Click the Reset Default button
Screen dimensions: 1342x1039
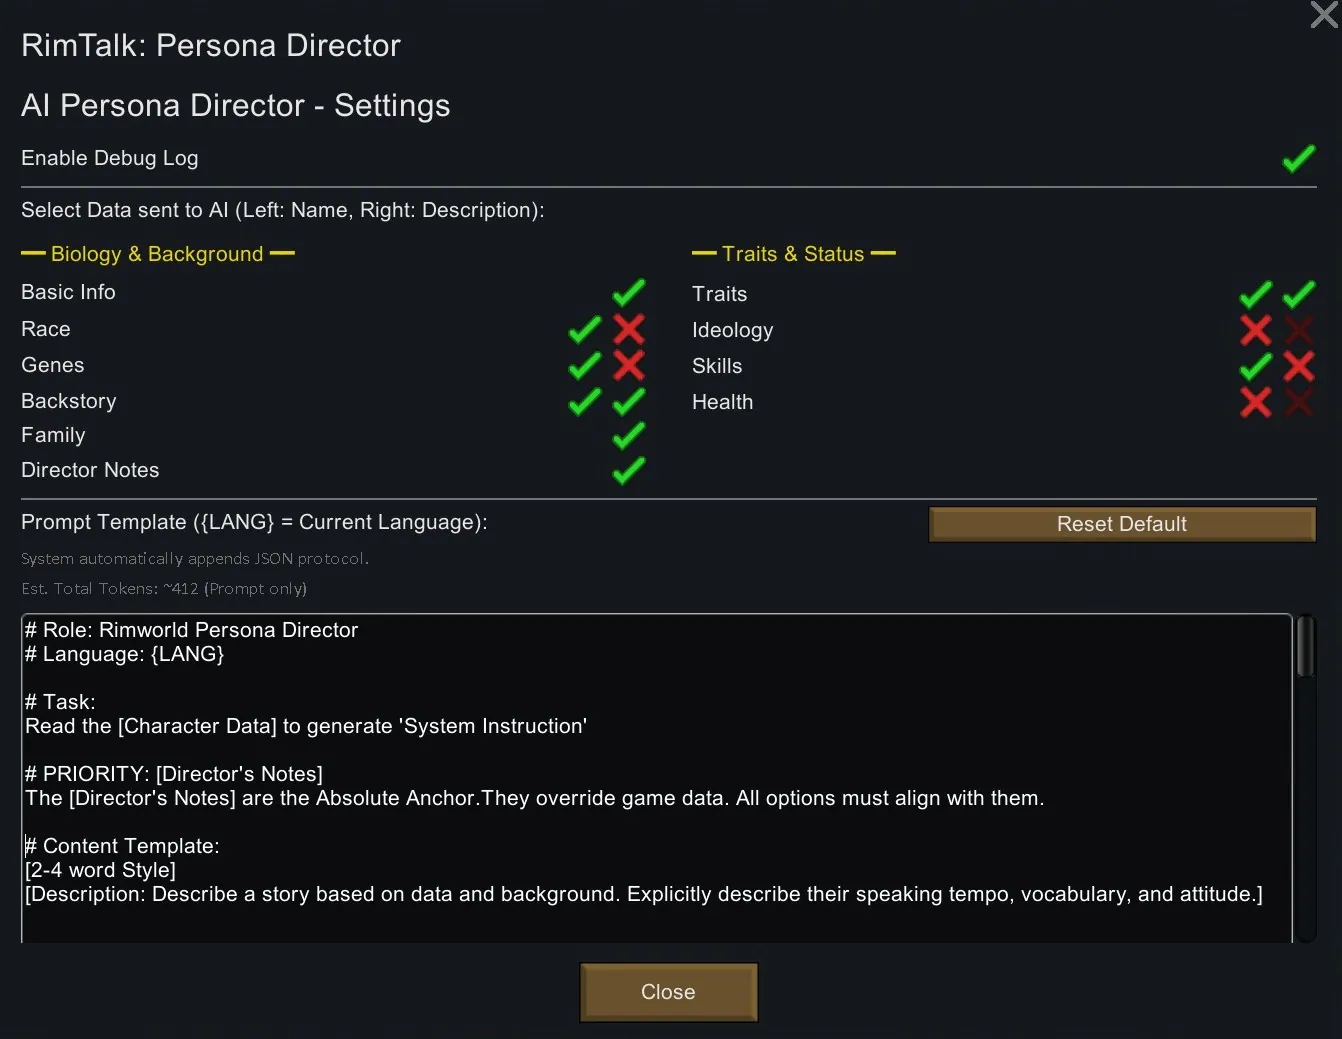[1121, 524]
